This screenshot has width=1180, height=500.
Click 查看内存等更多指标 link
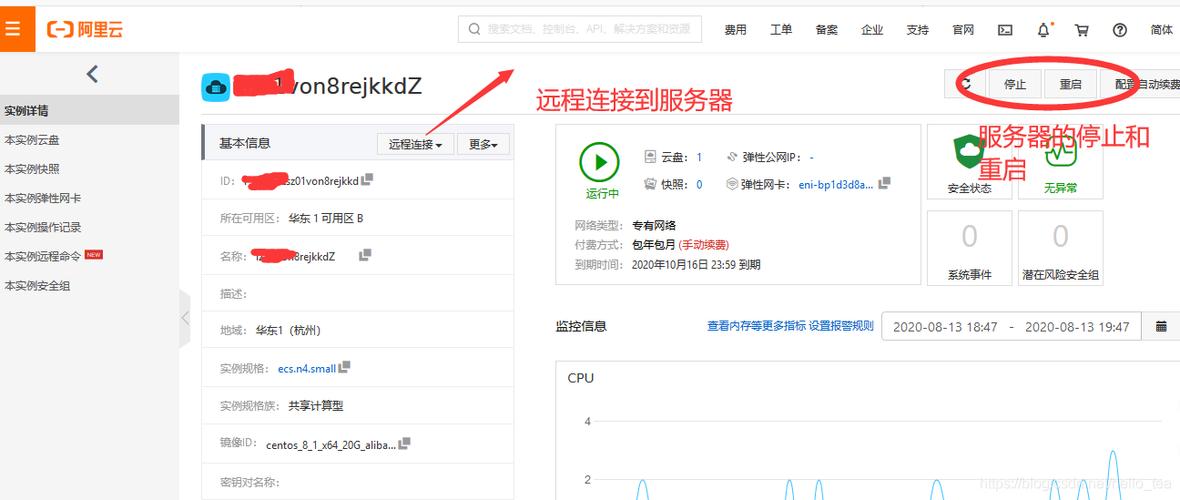pyautogui.click(x=756, y=326)
